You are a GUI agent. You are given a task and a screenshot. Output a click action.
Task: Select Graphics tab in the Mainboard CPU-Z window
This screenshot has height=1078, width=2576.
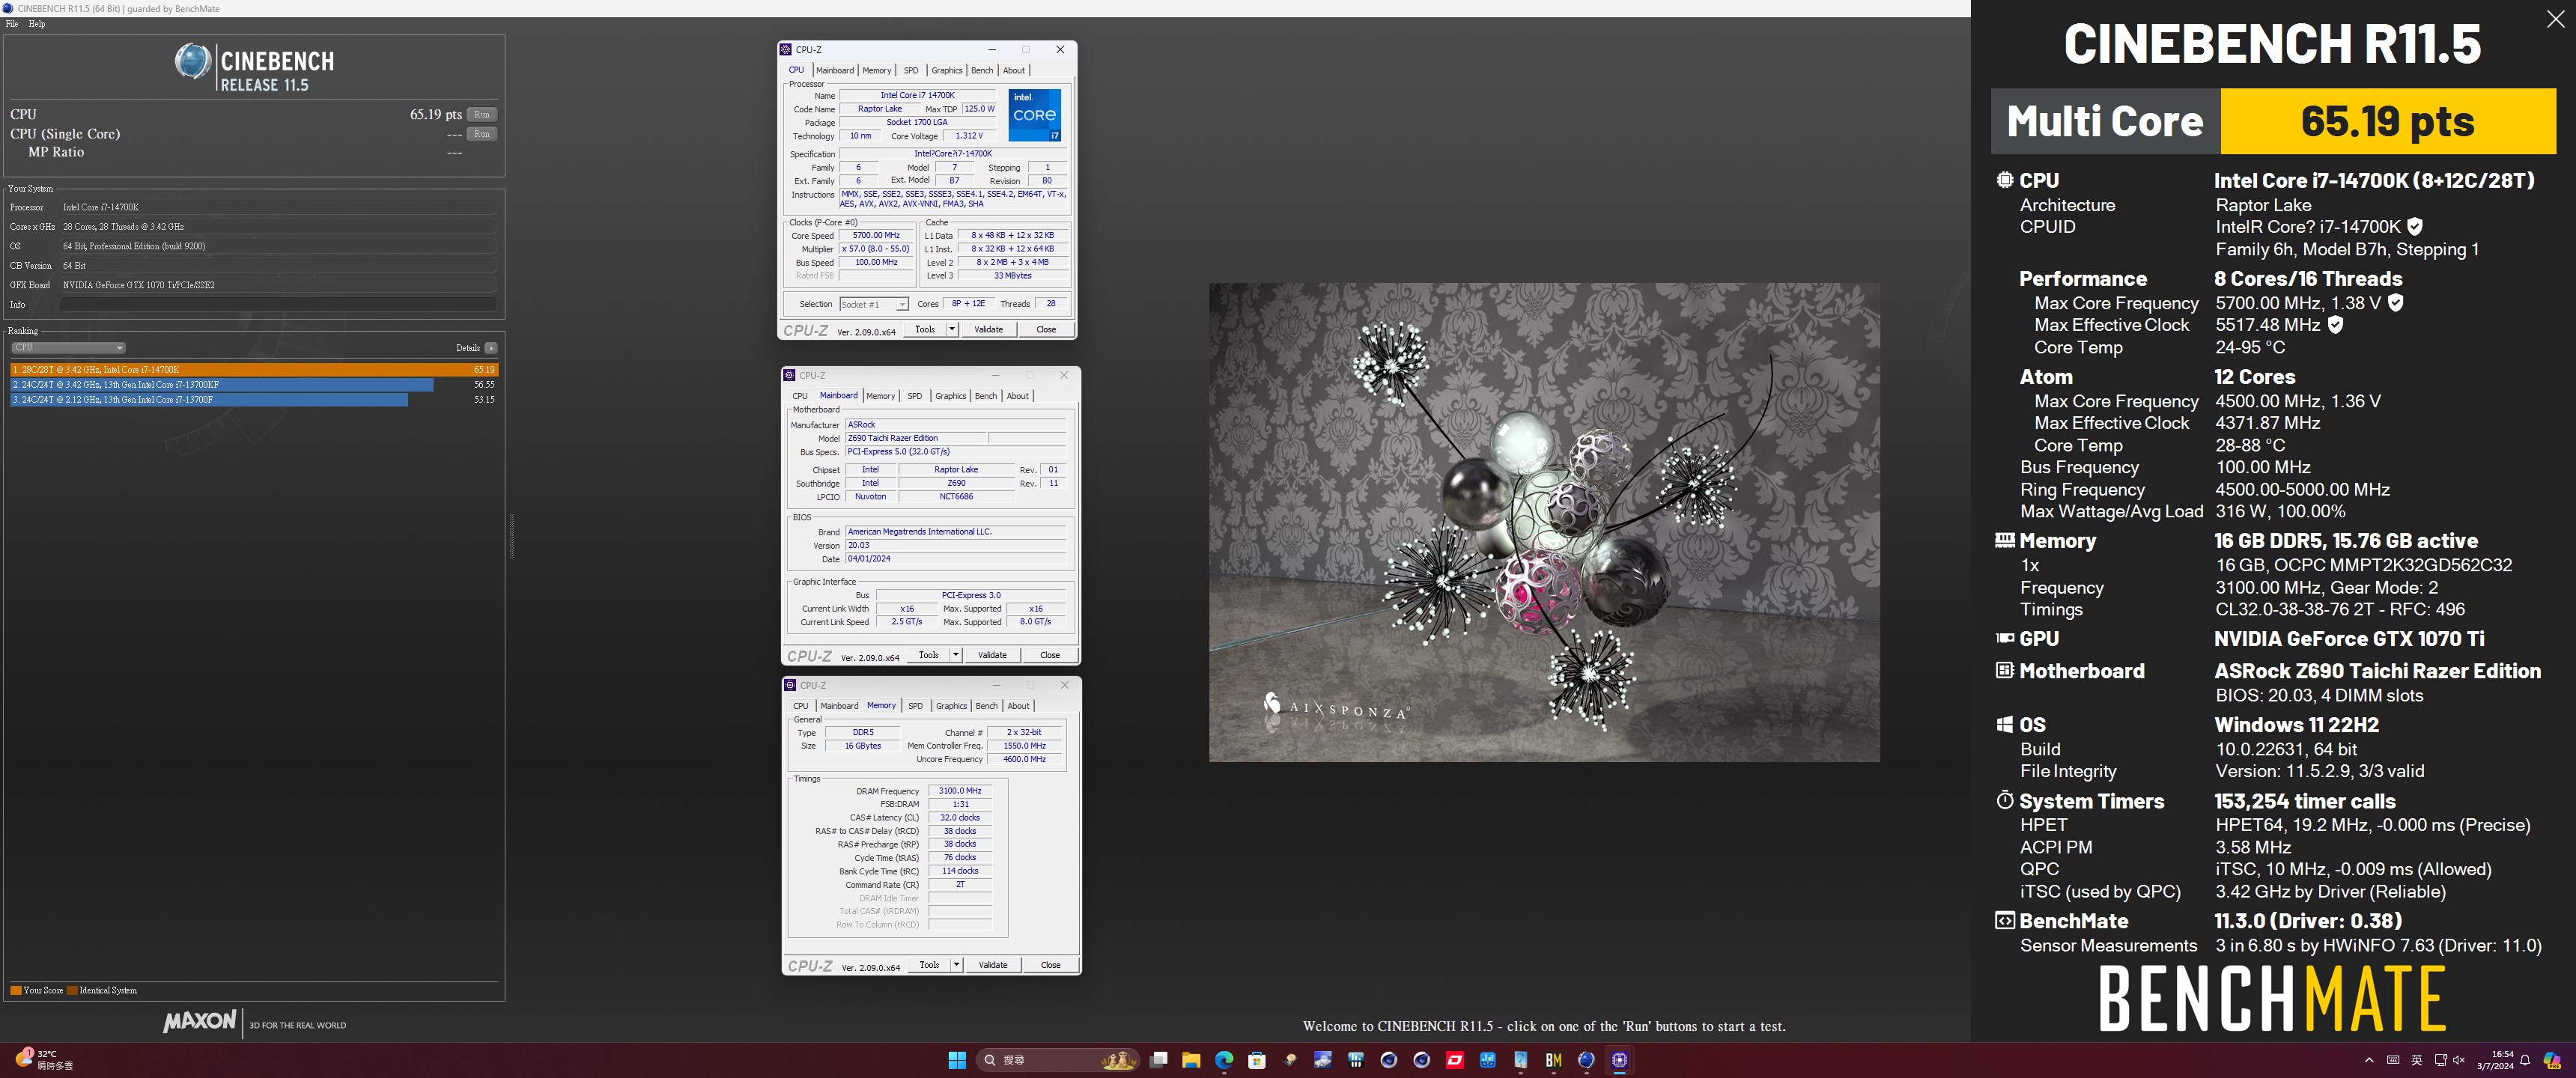[950, 396]
